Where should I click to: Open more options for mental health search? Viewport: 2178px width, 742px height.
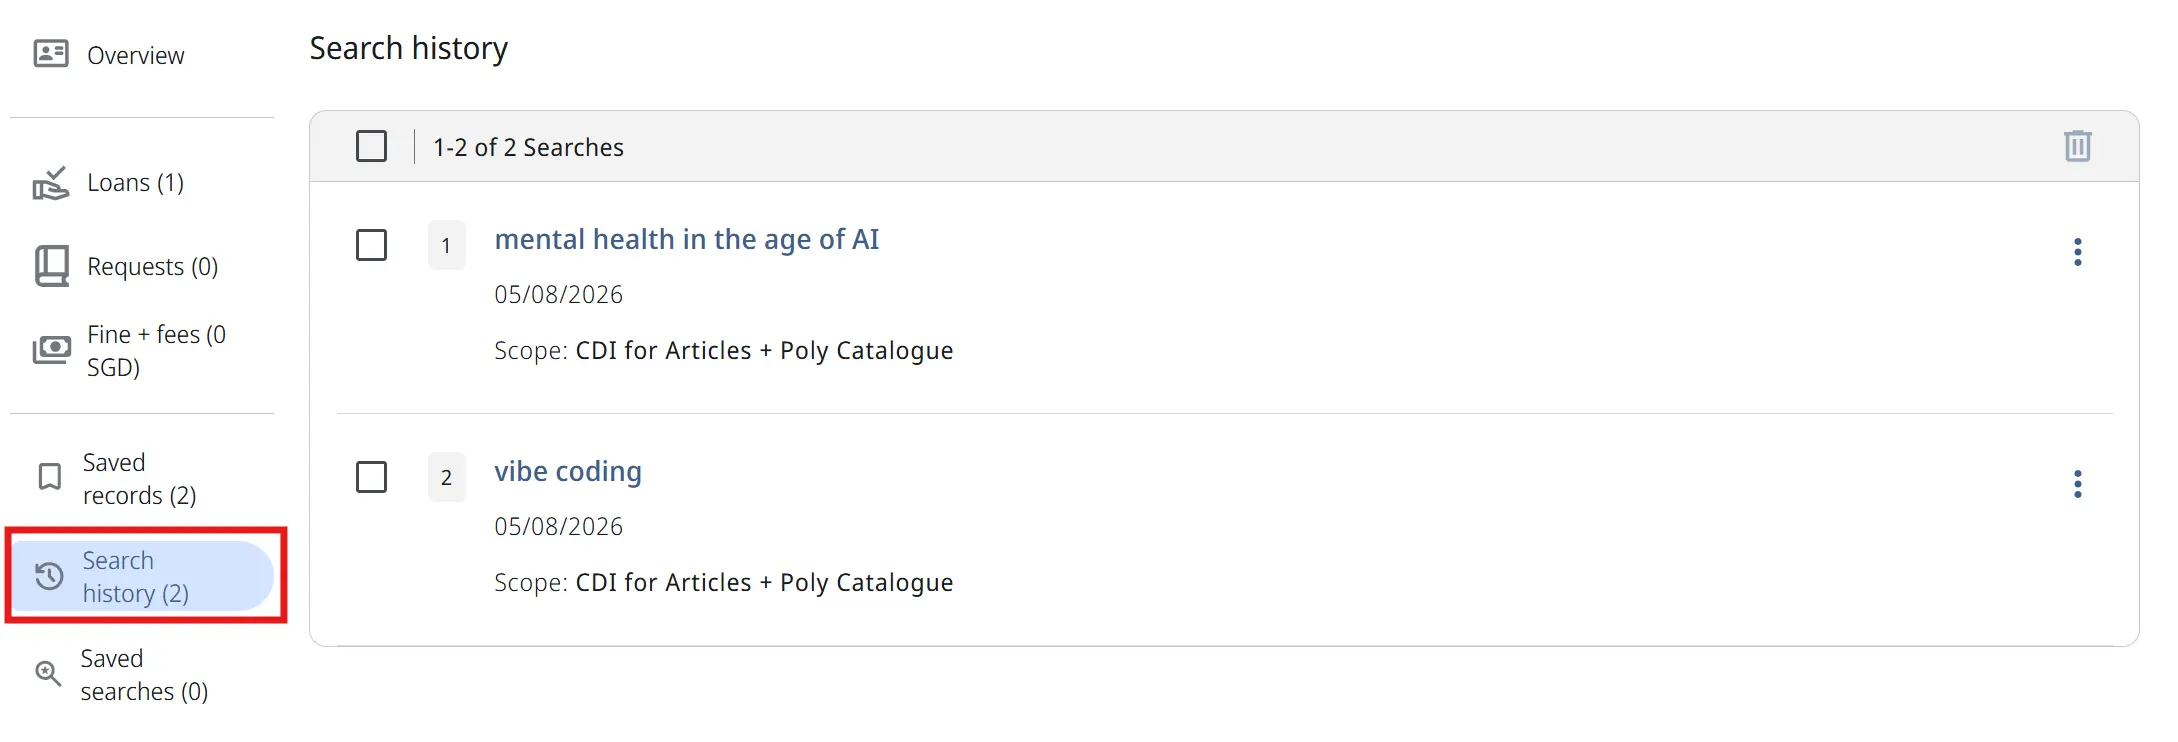(x=2077, y=252)
